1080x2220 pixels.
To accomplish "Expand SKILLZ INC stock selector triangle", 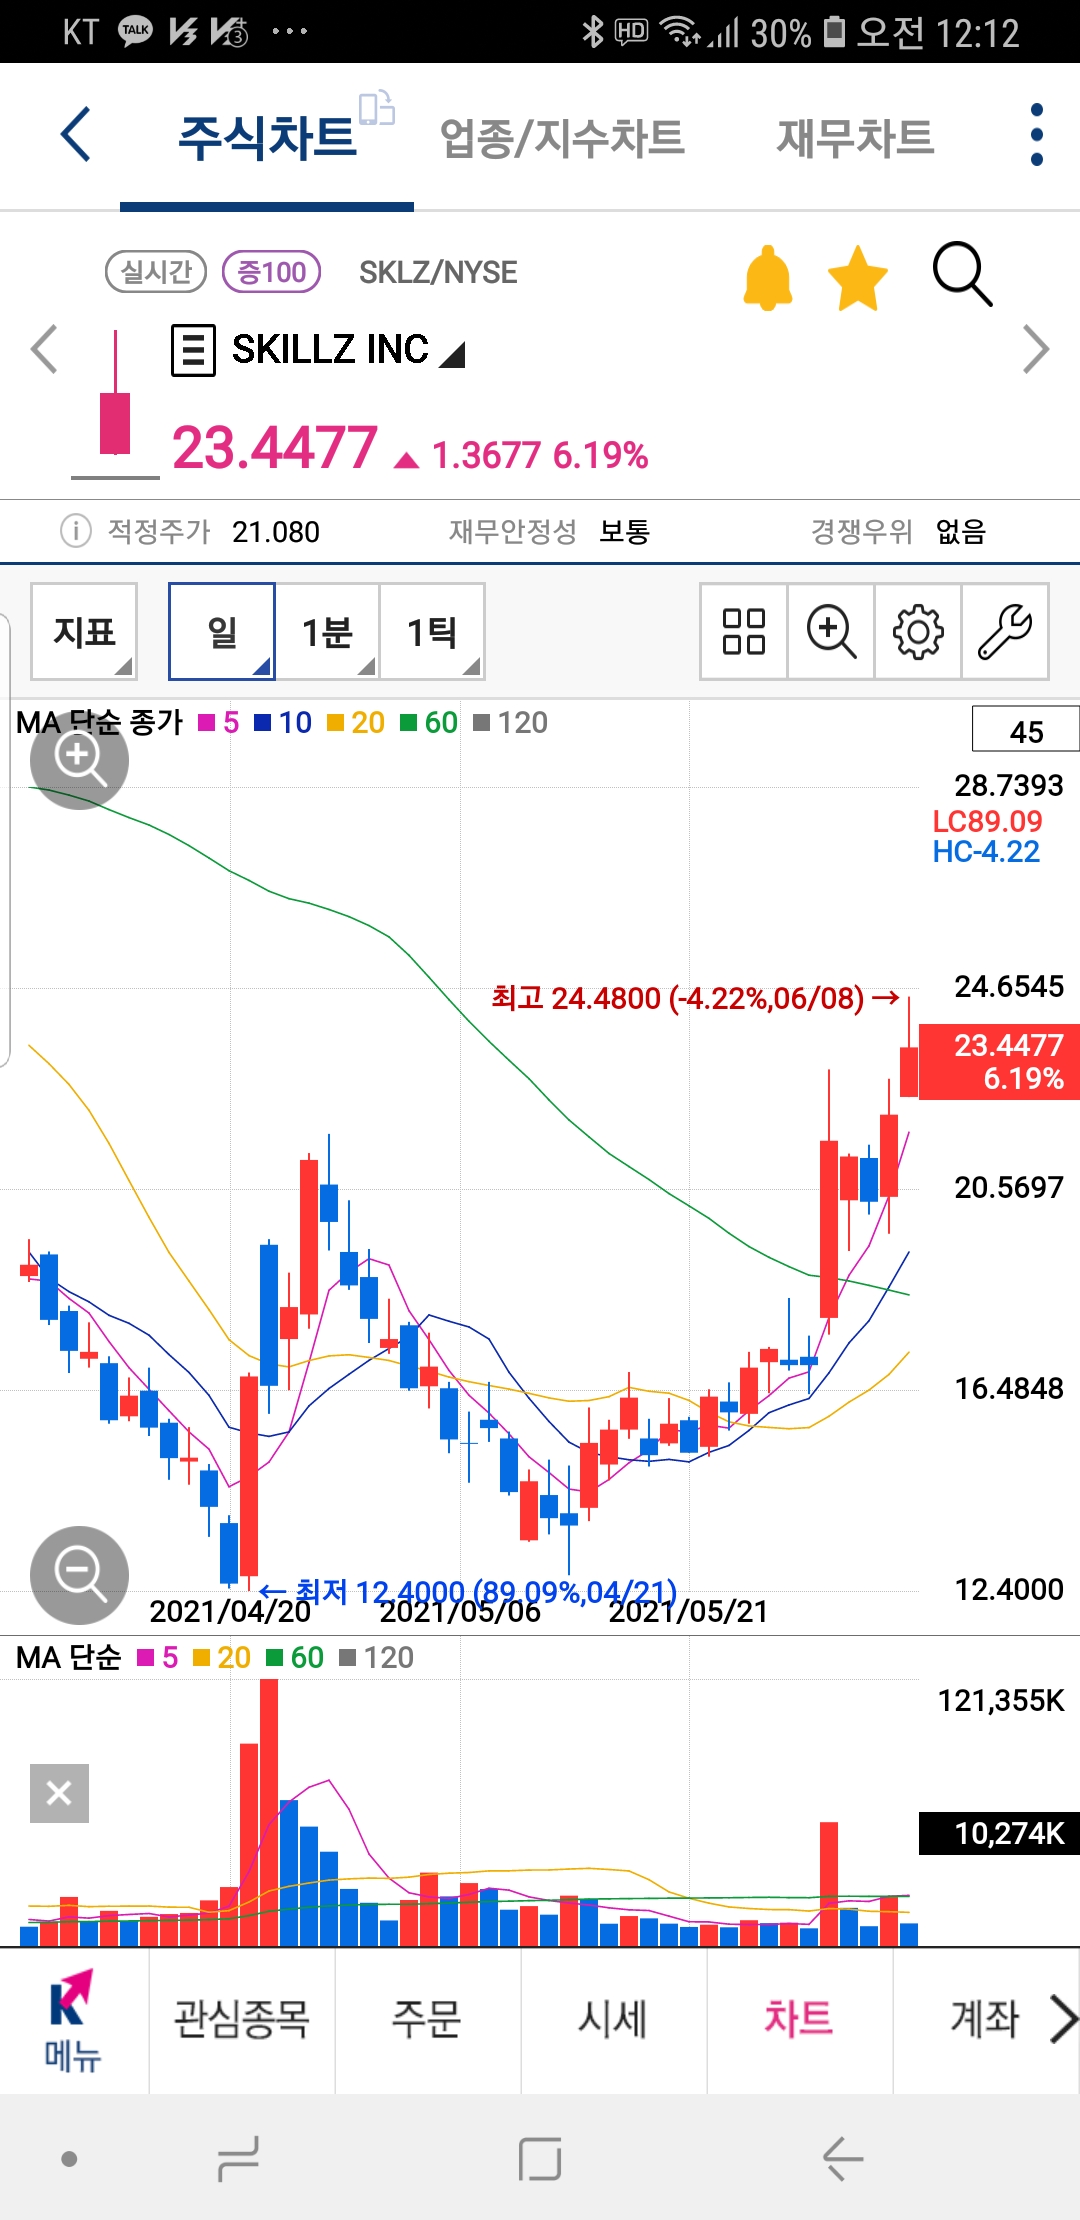I will (x=452, y=355).
